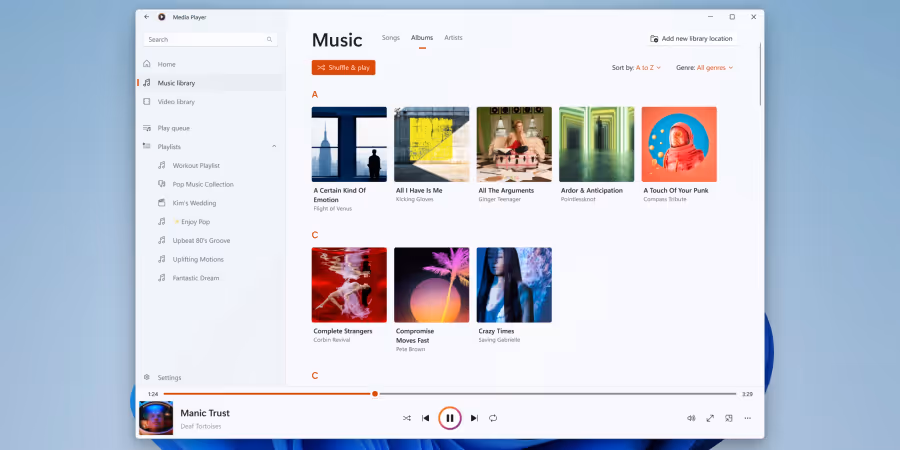Click the letter A section header
Viewport: 900px width, 450px height.
tap(315, 95)
